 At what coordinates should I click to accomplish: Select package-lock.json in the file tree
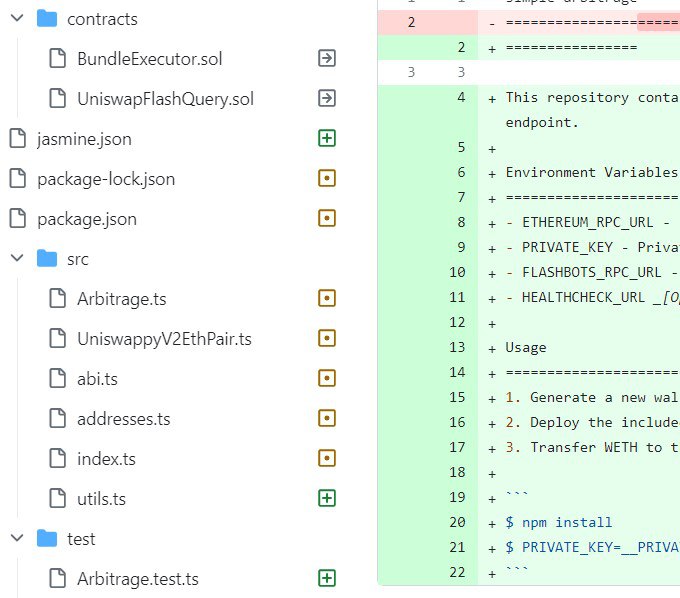coord(106,180)
